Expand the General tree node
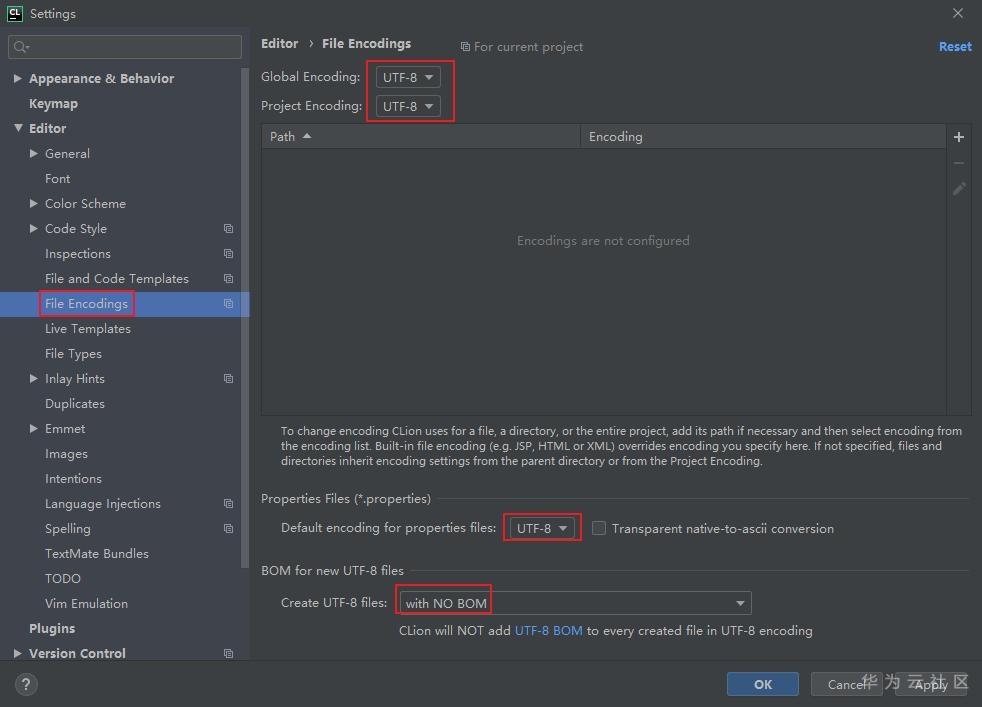 34,153
